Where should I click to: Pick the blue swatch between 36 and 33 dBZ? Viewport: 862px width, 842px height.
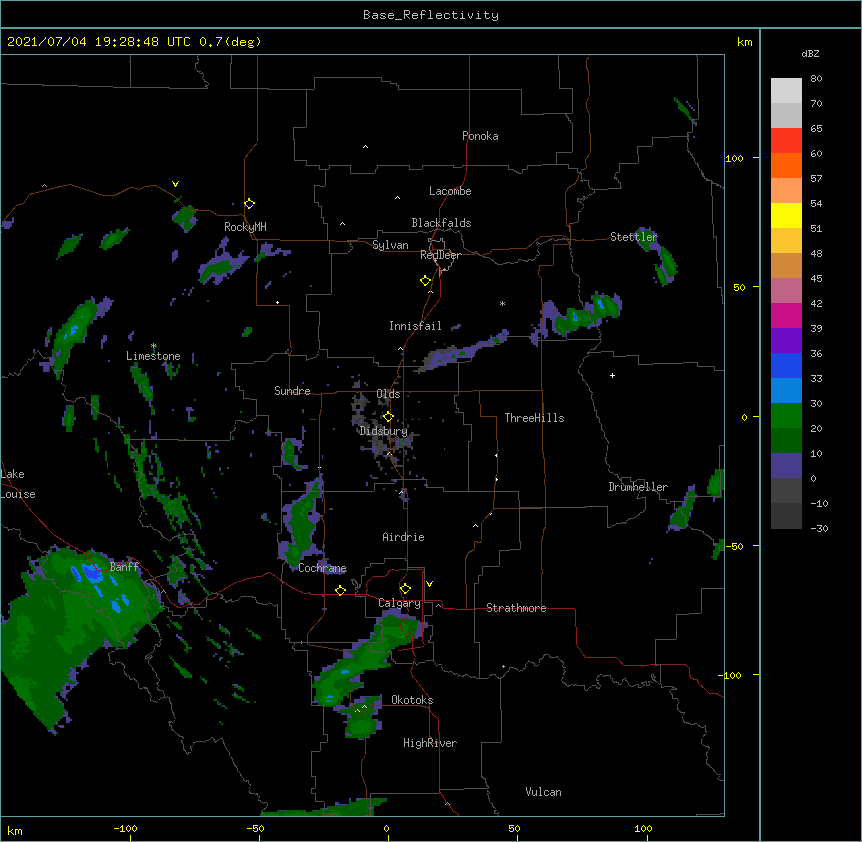pos(786,366)
